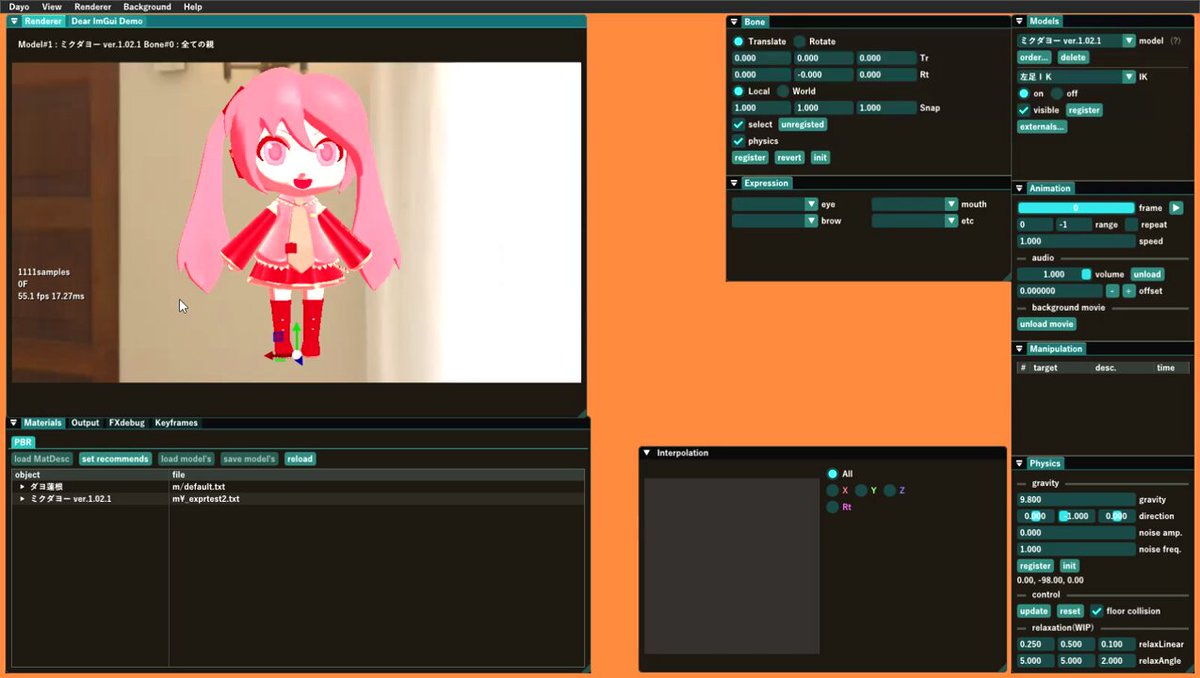The height and width of the screenshot is (678, 1200).
Task: Expand the ミクダヨー ver.1.02.1 tree row
Action: (22, 498)
